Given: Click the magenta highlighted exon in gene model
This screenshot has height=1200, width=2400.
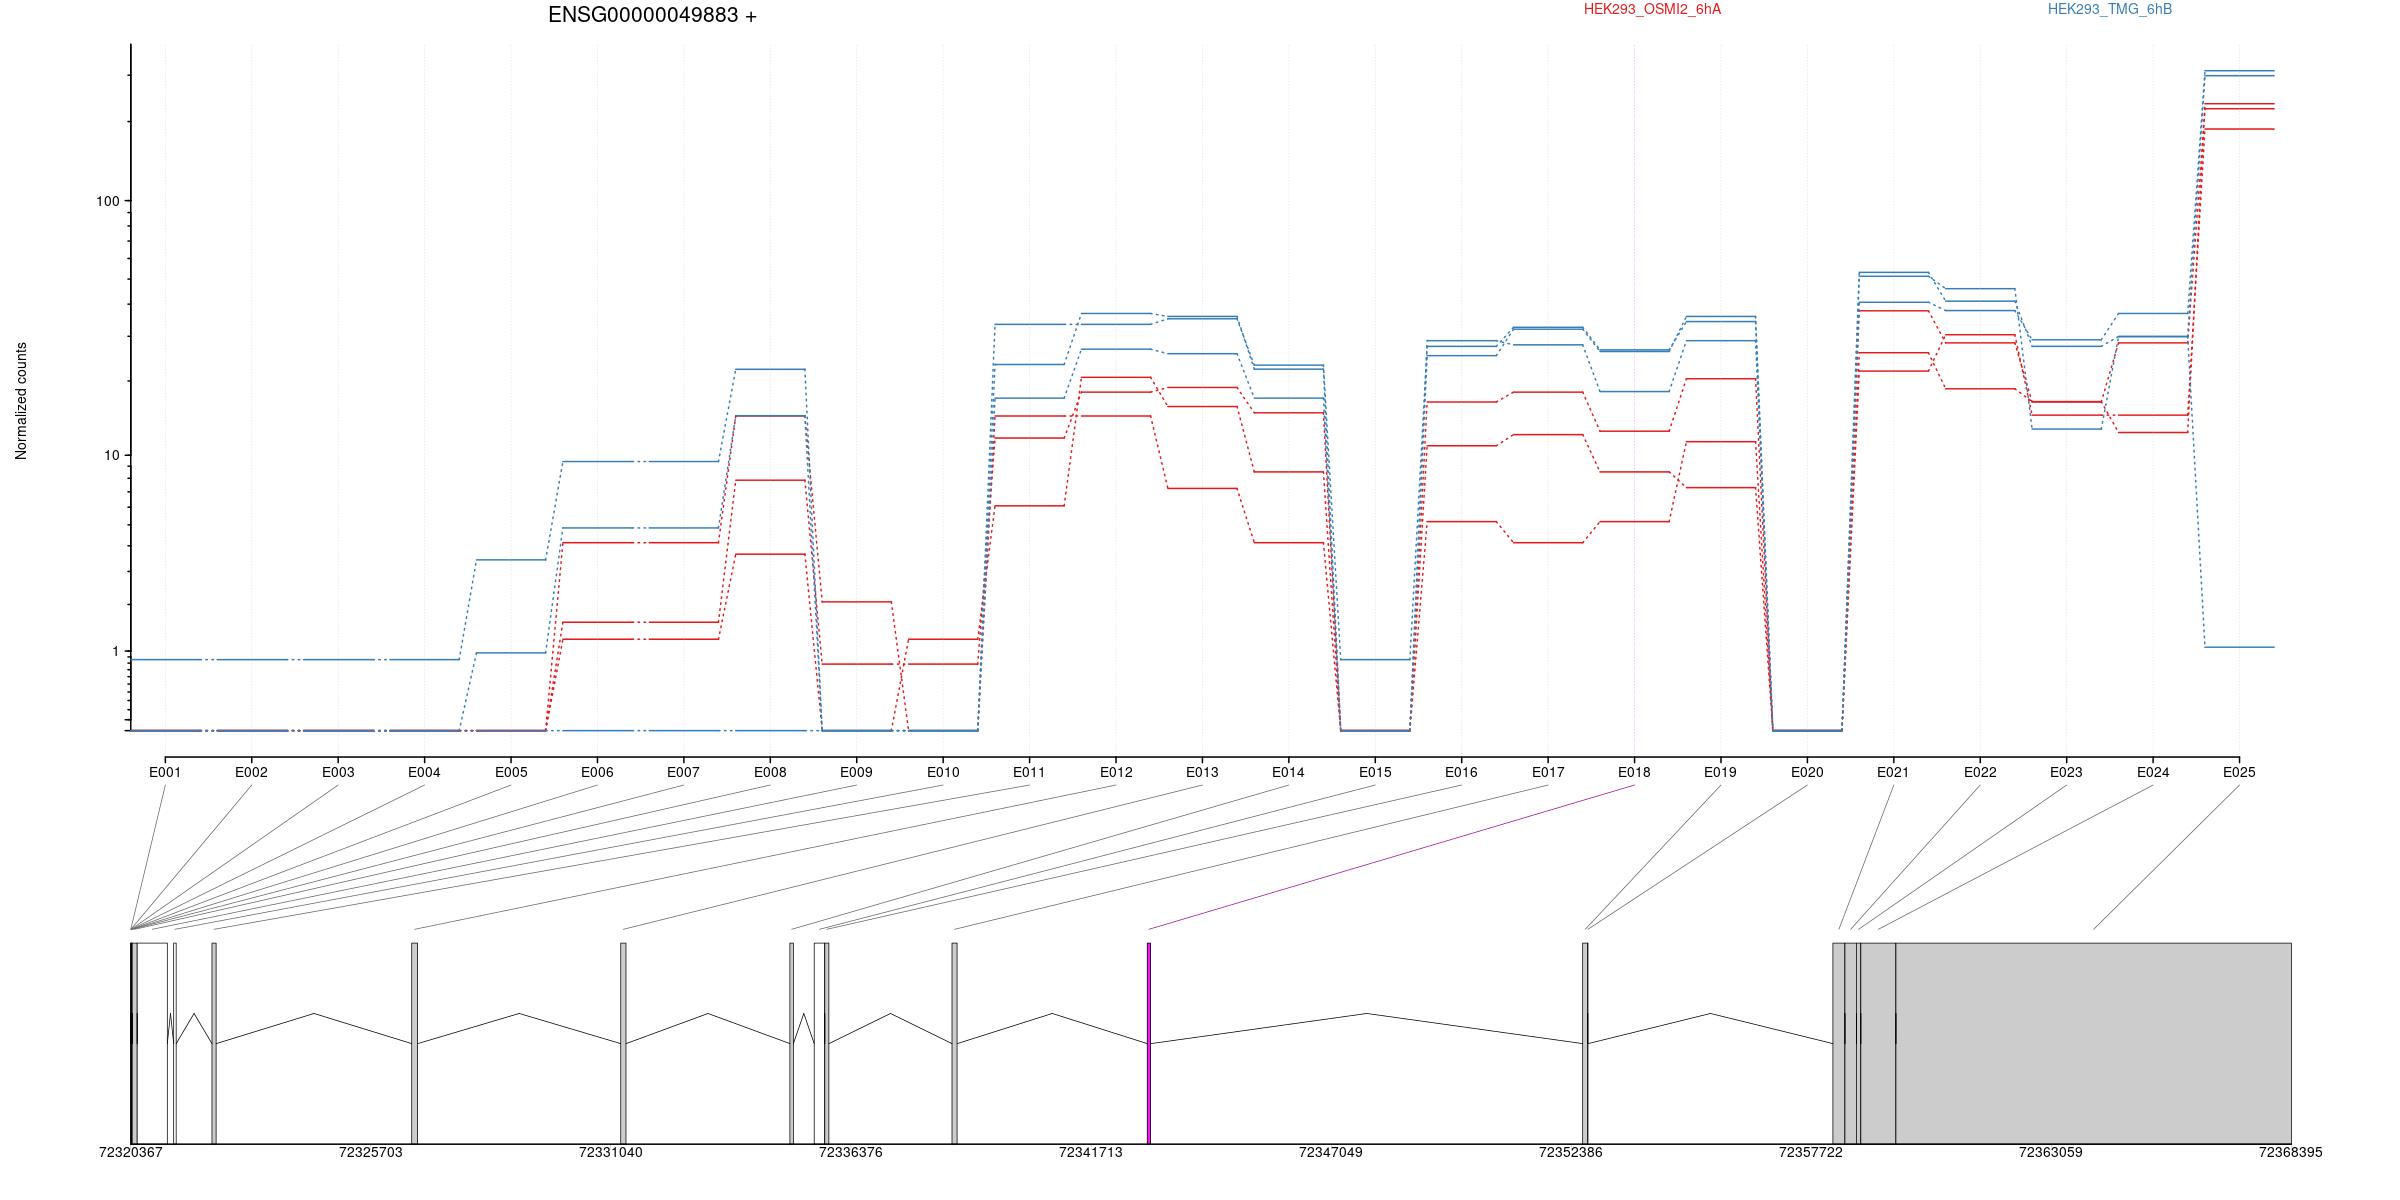Looking at the screenshot, I should pyautogui.click(x=1149, y=1043).
